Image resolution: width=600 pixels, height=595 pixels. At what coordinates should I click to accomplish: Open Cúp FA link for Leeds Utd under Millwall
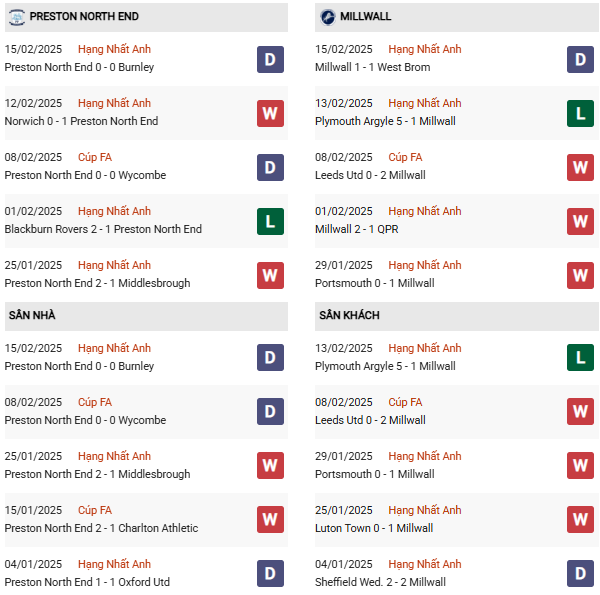[405, 402]
